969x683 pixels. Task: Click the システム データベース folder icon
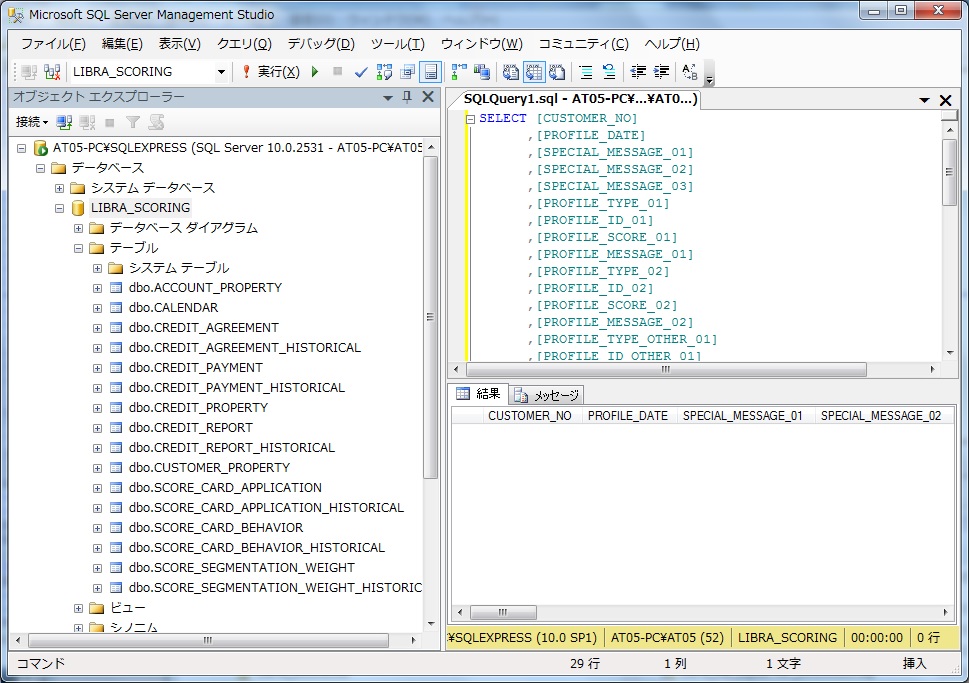tap(78, 188)
